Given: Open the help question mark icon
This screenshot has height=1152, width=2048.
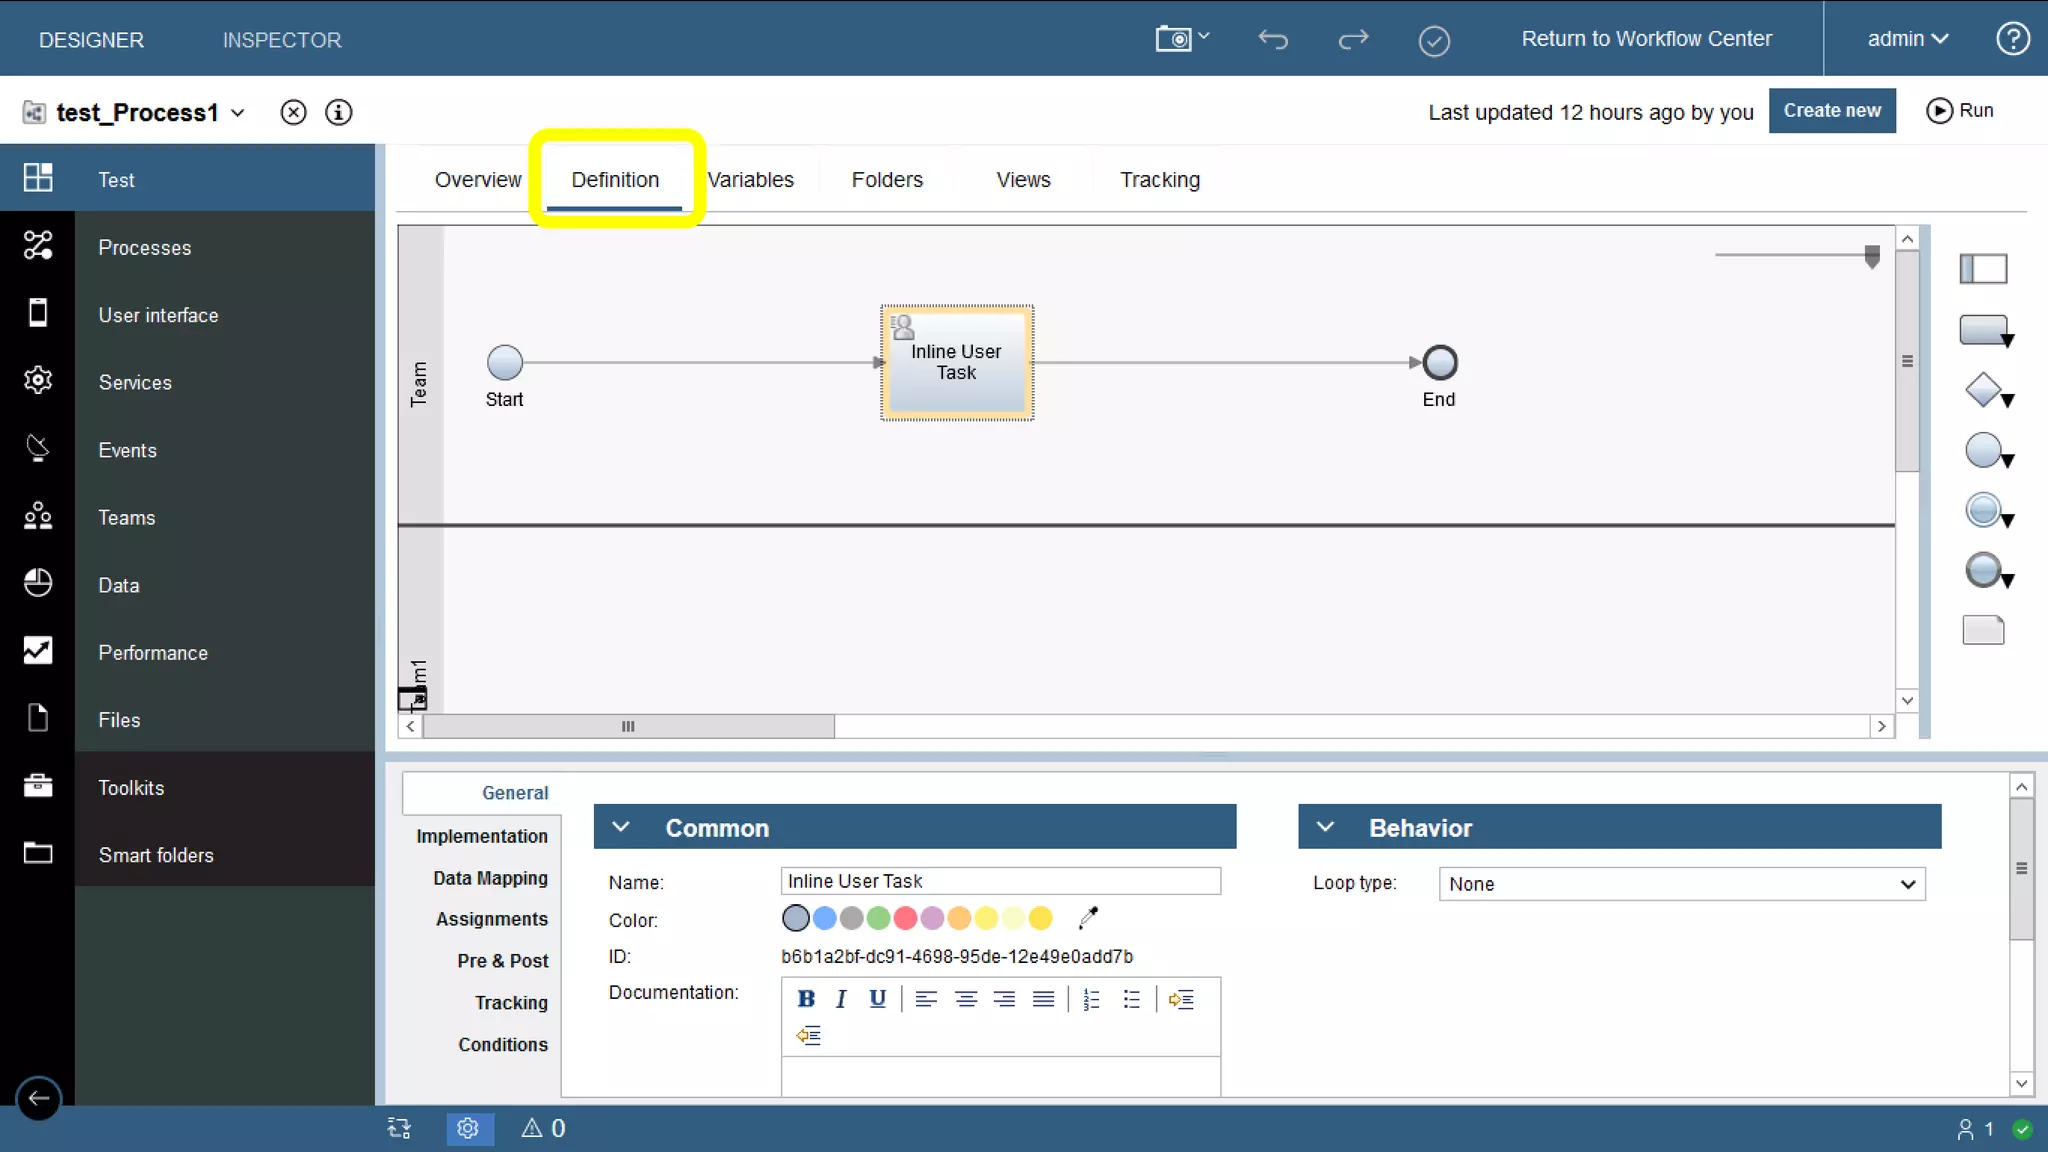Looking at the screenshot, I should click(x=2012, y=39).
